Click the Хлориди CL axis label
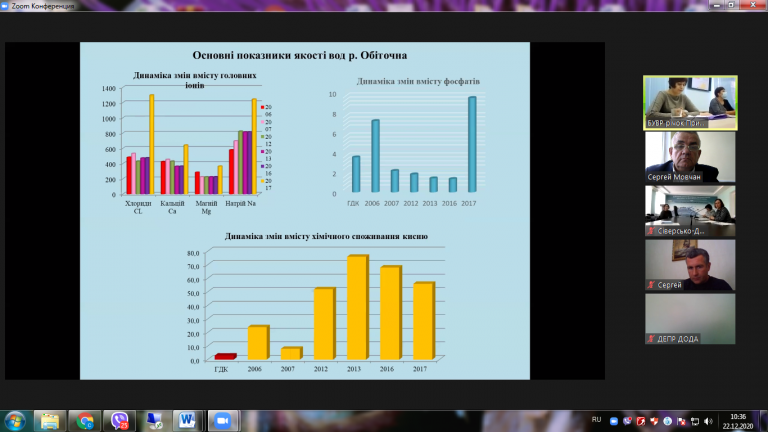The width and height of the screenshot is (768, 432). pyautogui.click(x=138, y=207)
